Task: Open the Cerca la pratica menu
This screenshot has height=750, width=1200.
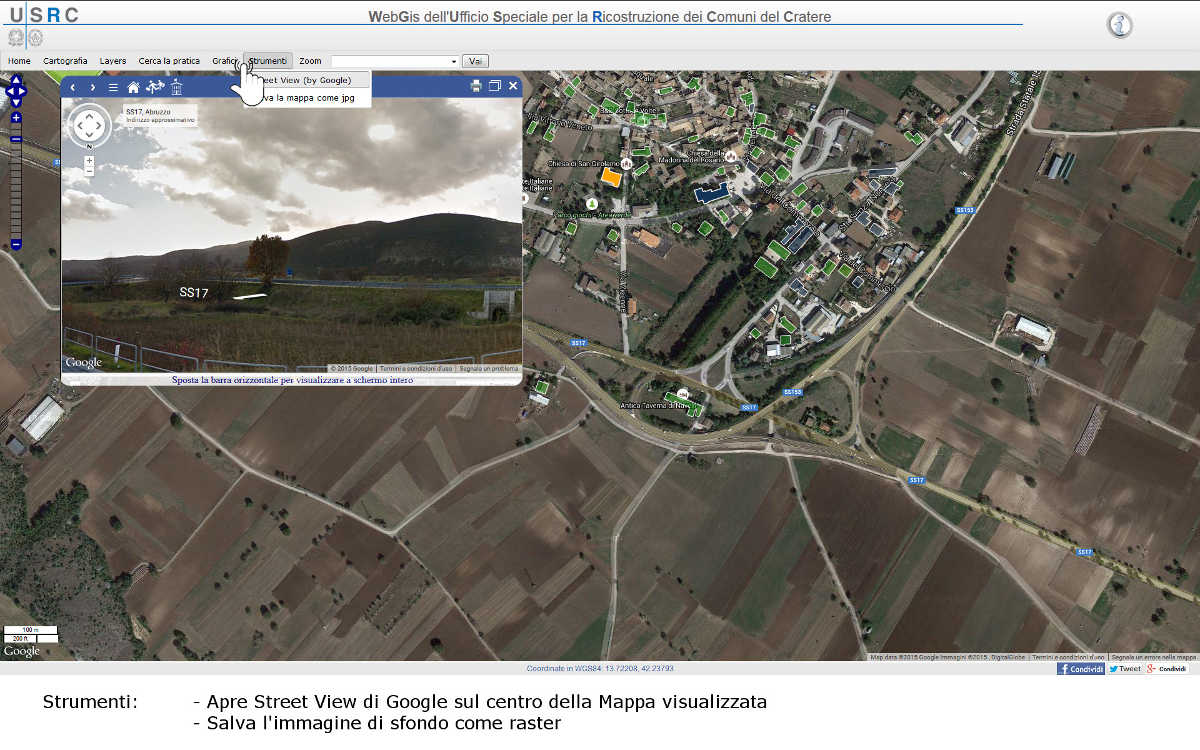Action: [169, 61]
